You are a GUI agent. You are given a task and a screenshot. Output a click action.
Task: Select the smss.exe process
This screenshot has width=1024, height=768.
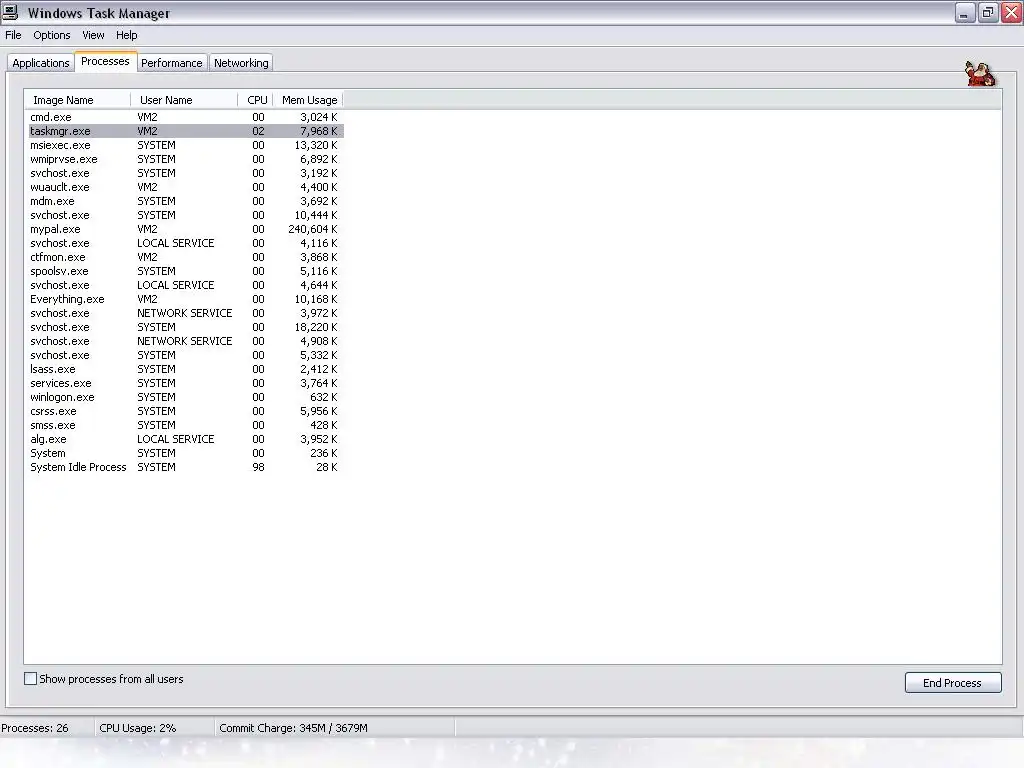coord(185,425)
